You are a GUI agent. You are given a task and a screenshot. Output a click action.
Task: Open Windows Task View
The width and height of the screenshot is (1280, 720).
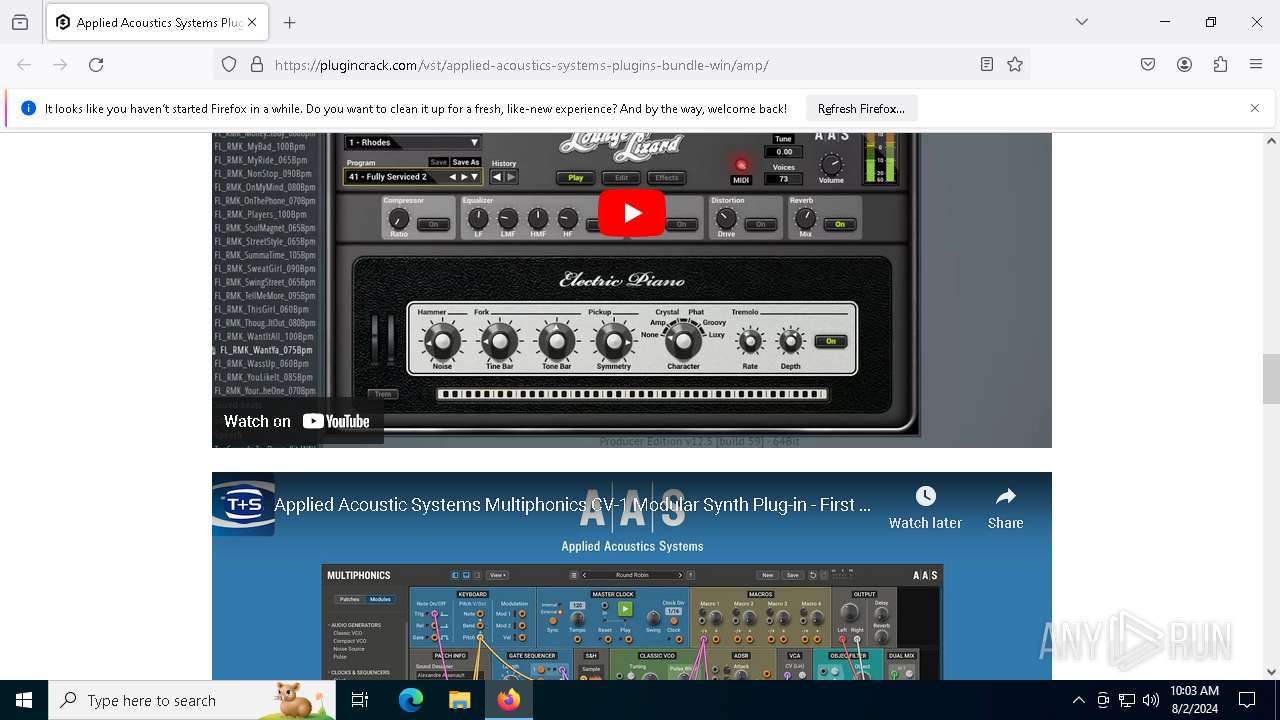pyautogui.click(x=360, y=700)
